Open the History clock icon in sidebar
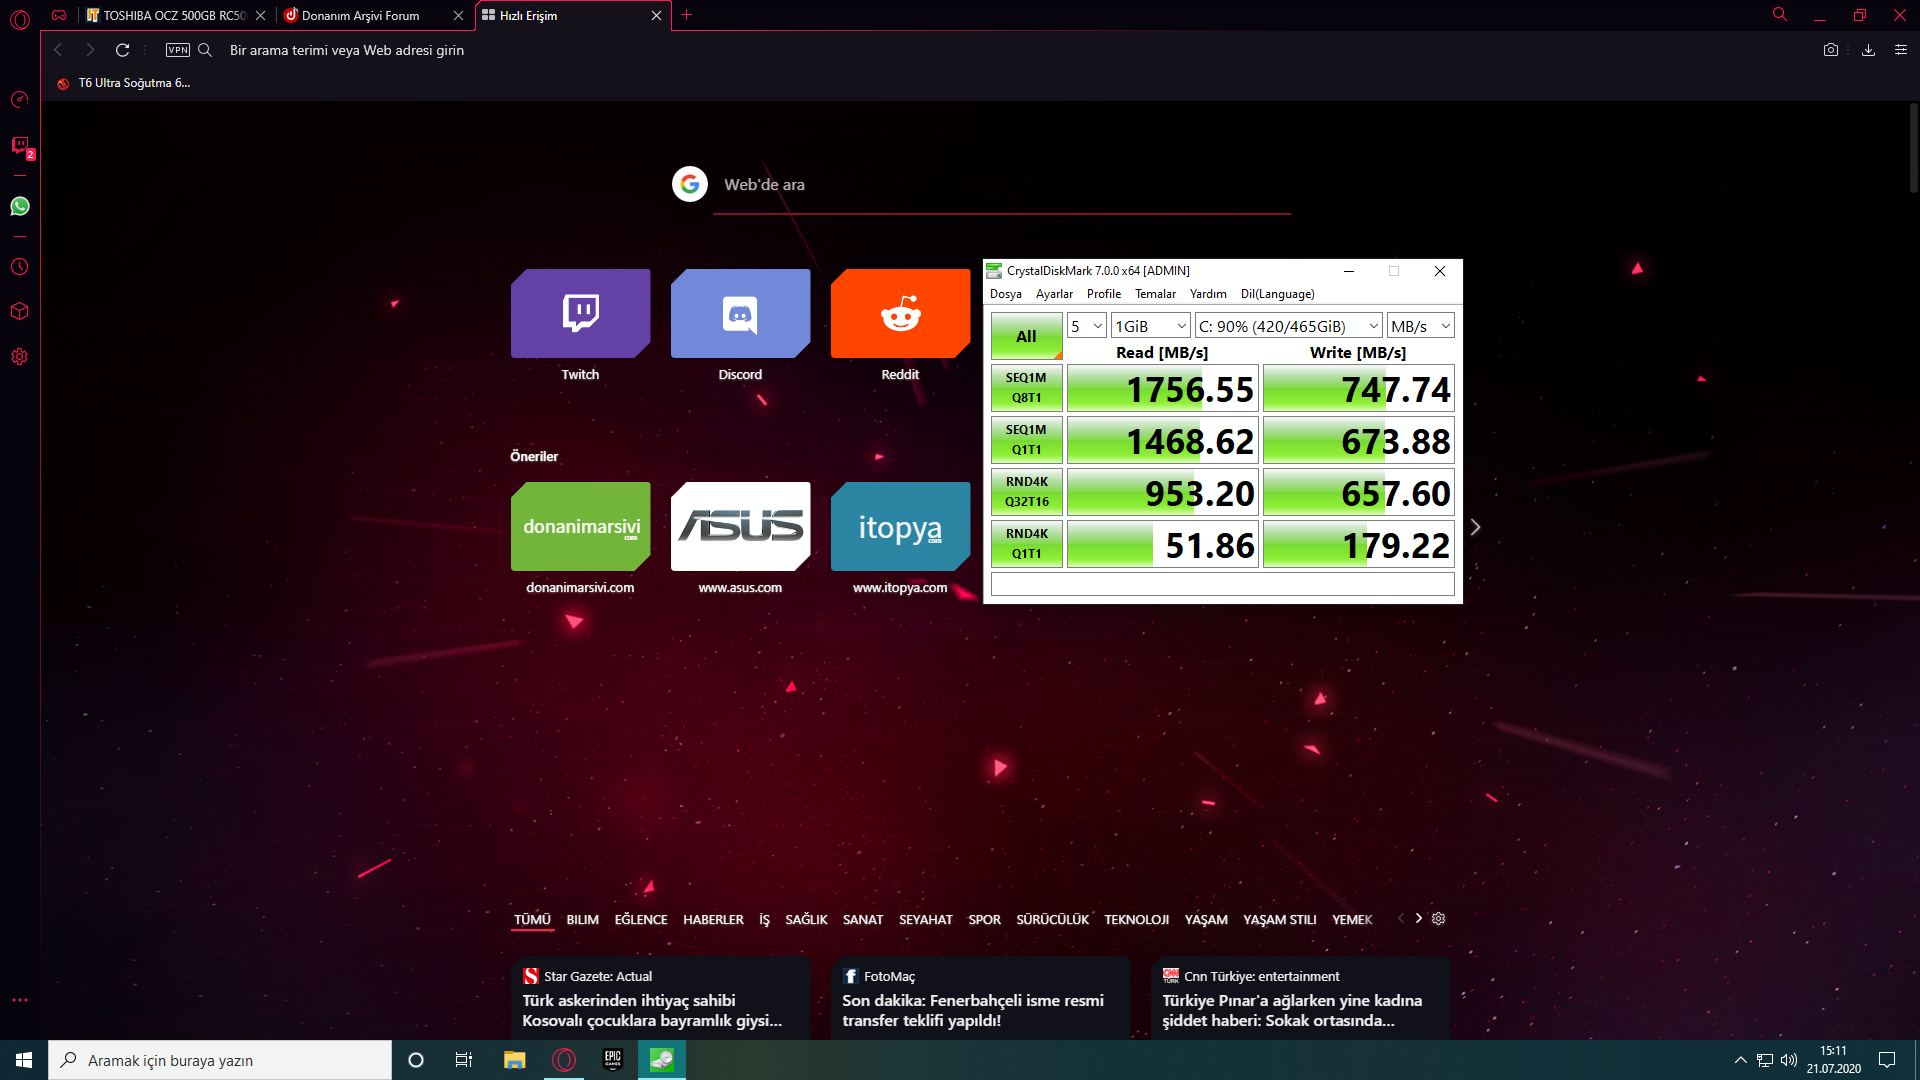 (x=20, y=267)
